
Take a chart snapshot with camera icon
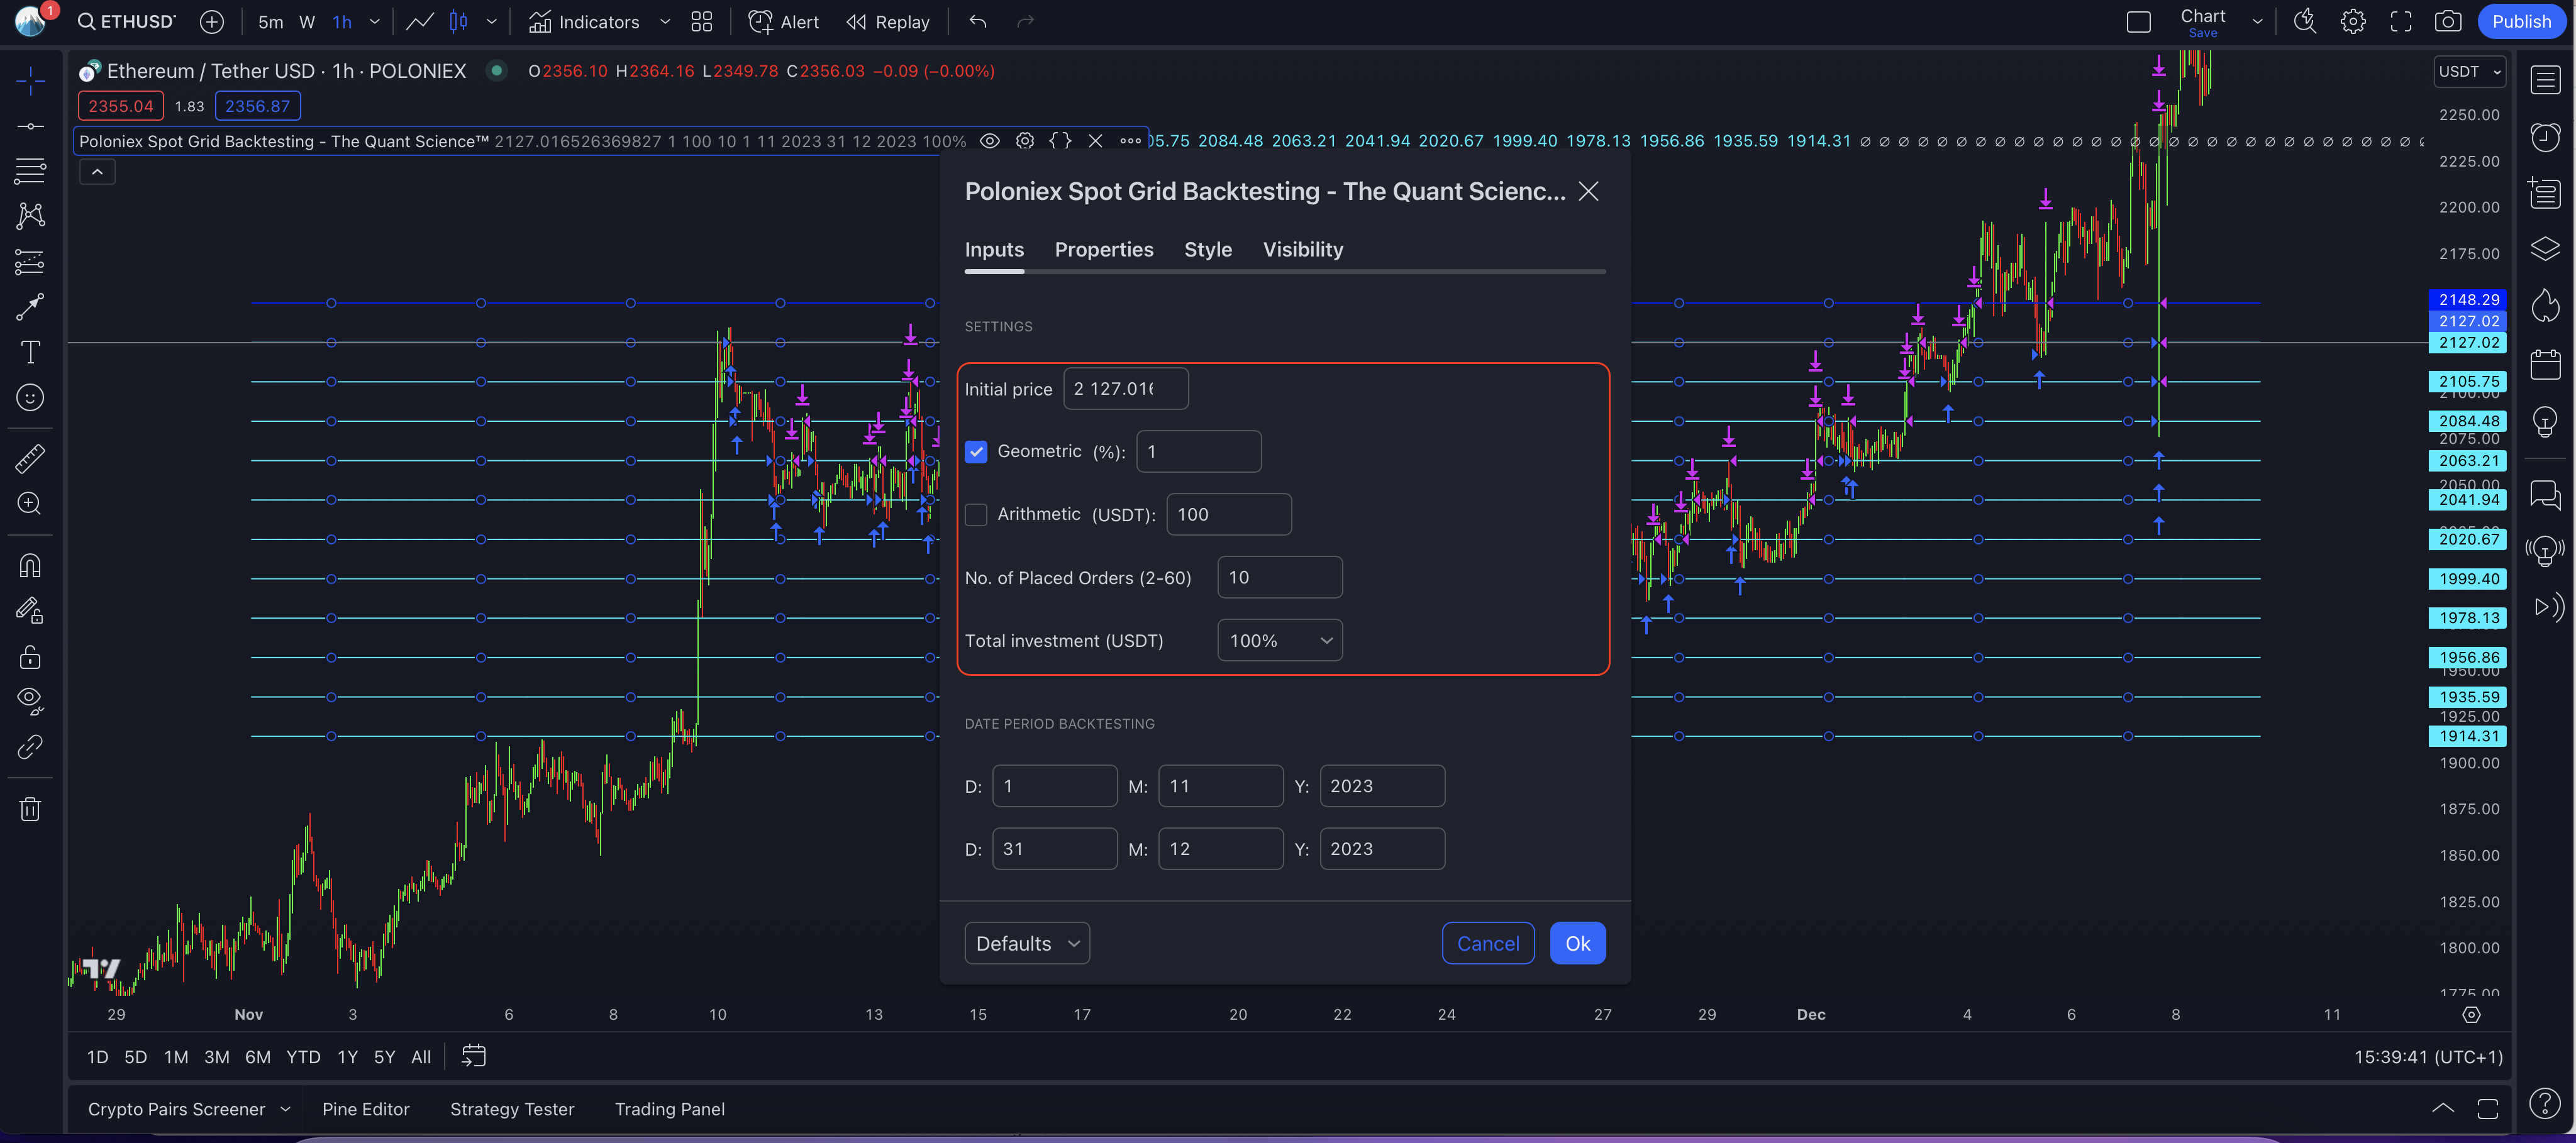pos(2447,22)
